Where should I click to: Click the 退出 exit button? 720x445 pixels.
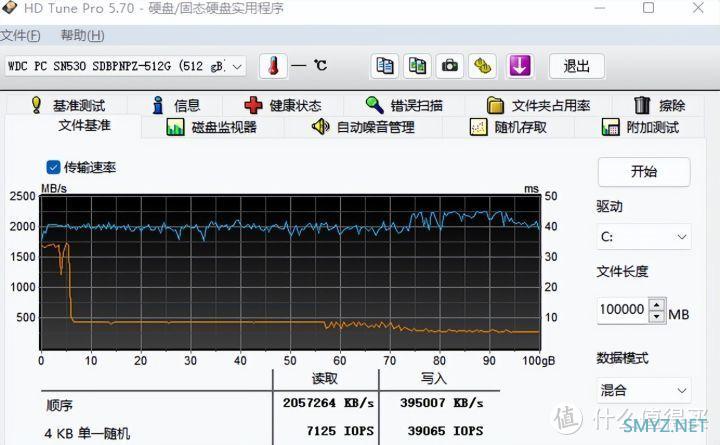tap(577, 66)
